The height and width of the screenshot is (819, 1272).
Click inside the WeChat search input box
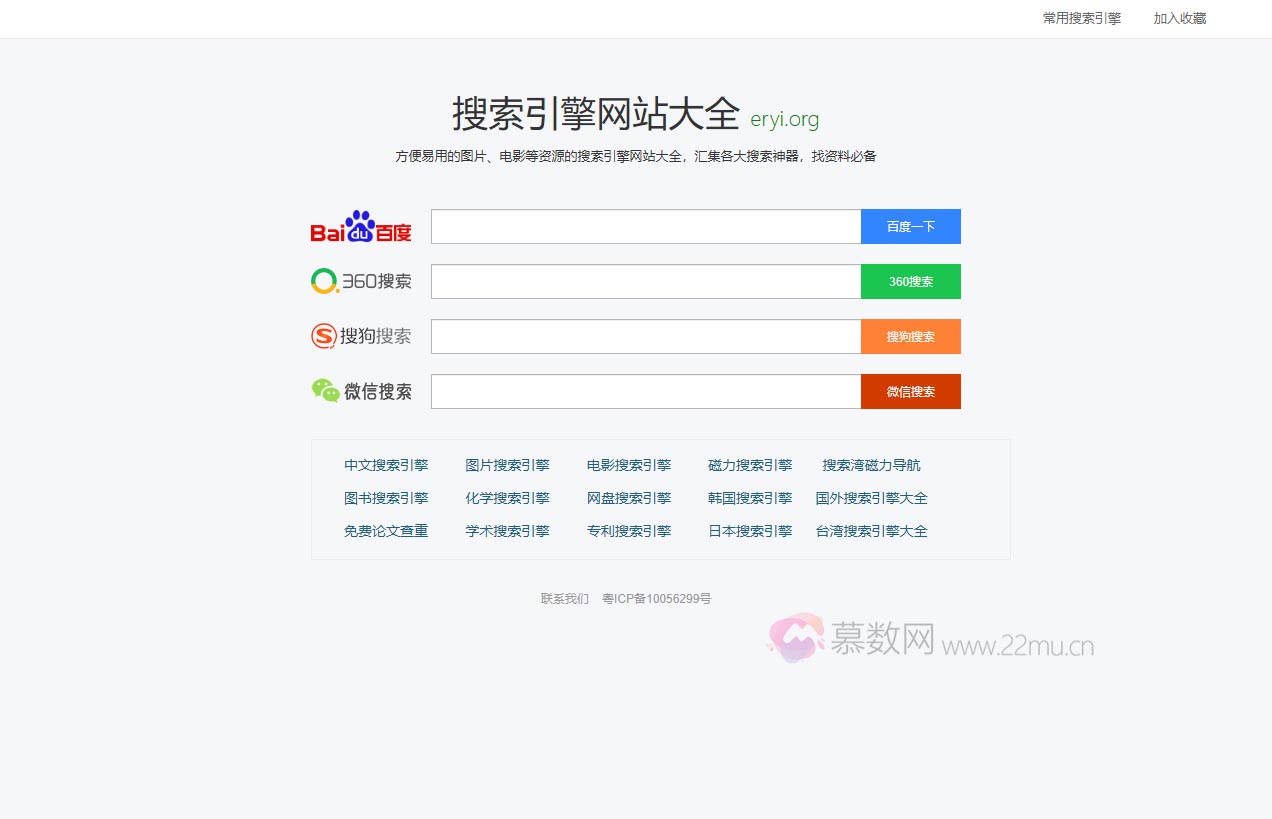645,391
